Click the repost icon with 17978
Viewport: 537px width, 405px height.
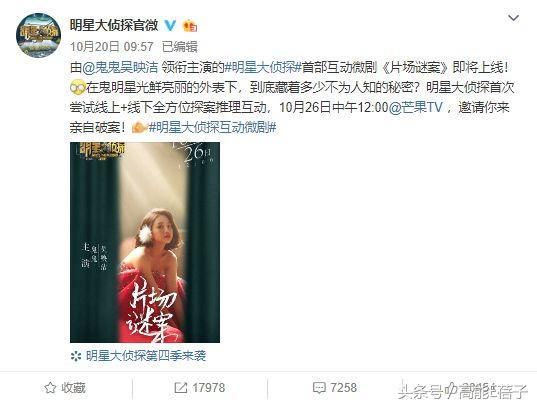point(180,388)
